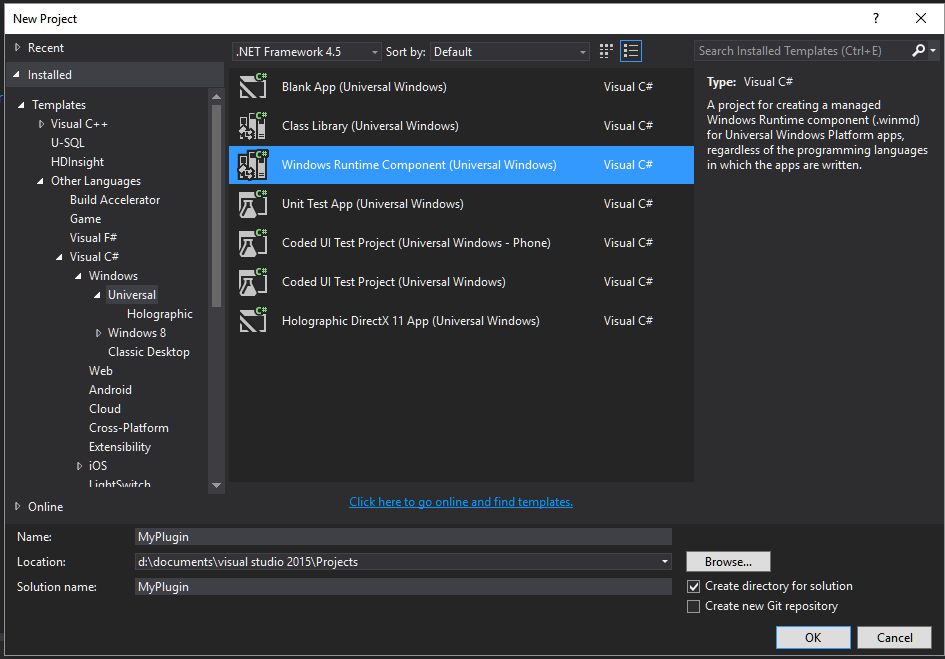
Task: Select the Extensibility category
Action: [x=120, y=447]
